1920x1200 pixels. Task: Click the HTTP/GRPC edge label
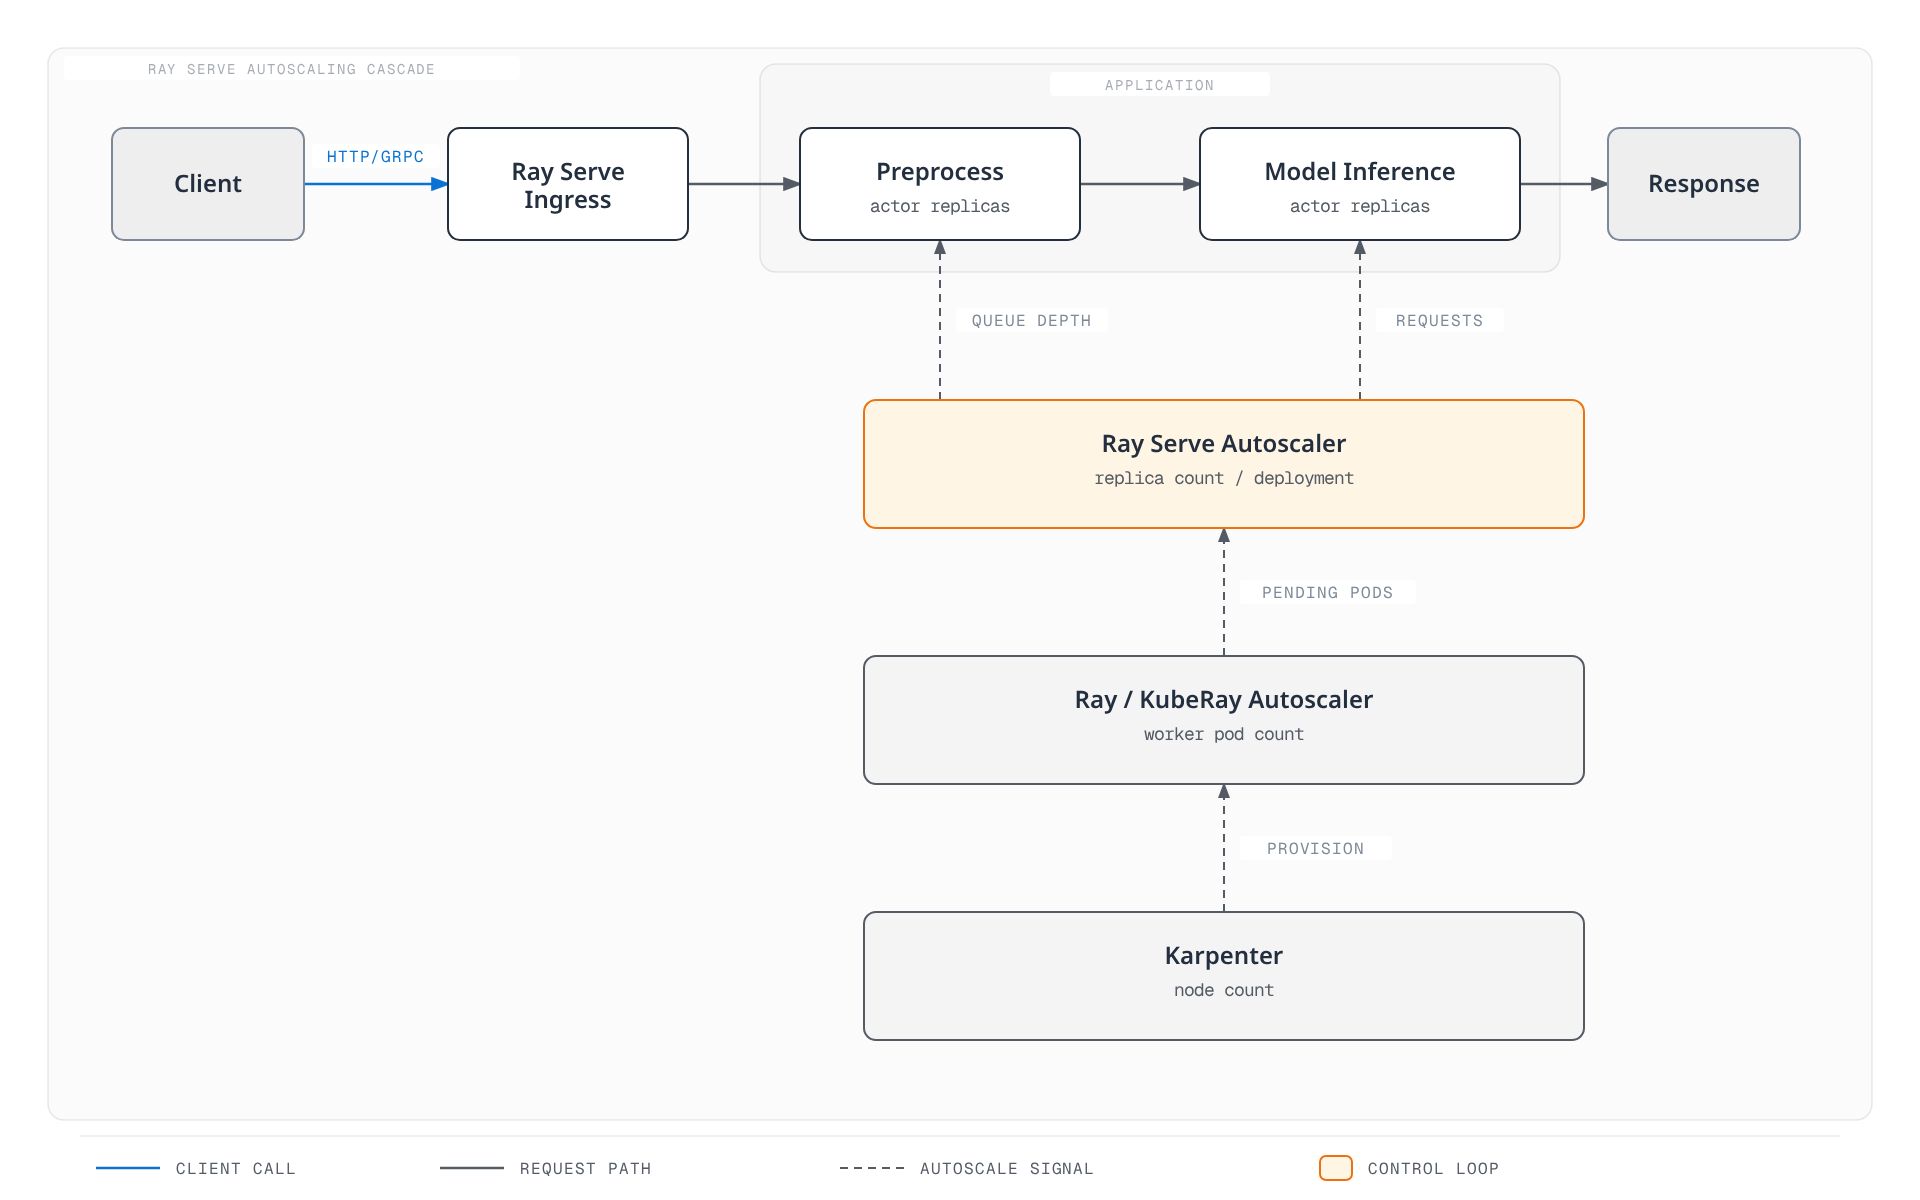375,157
